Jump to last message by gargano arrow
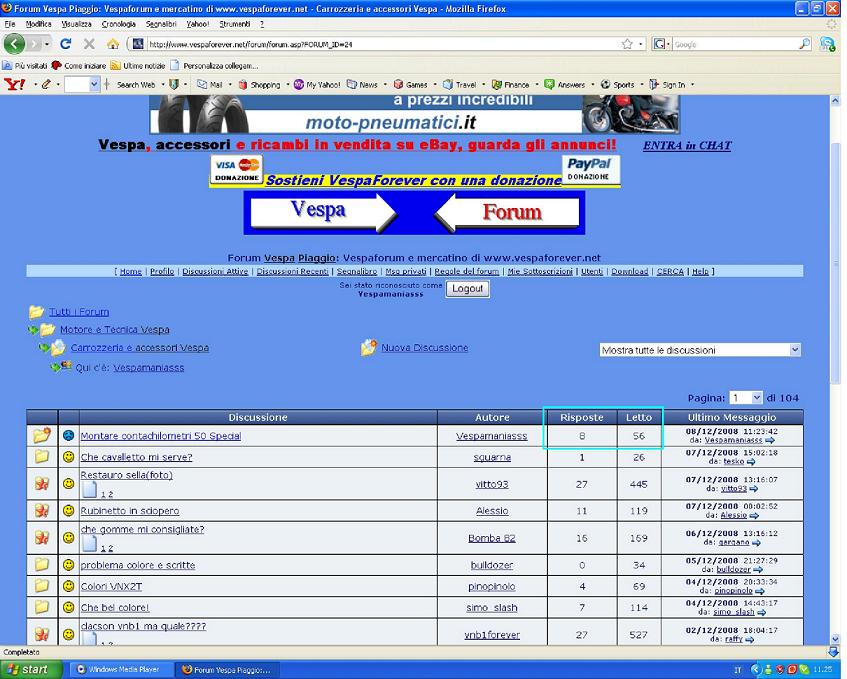The height and width of the screenshot is (679, 847). (x=756, y=542)
